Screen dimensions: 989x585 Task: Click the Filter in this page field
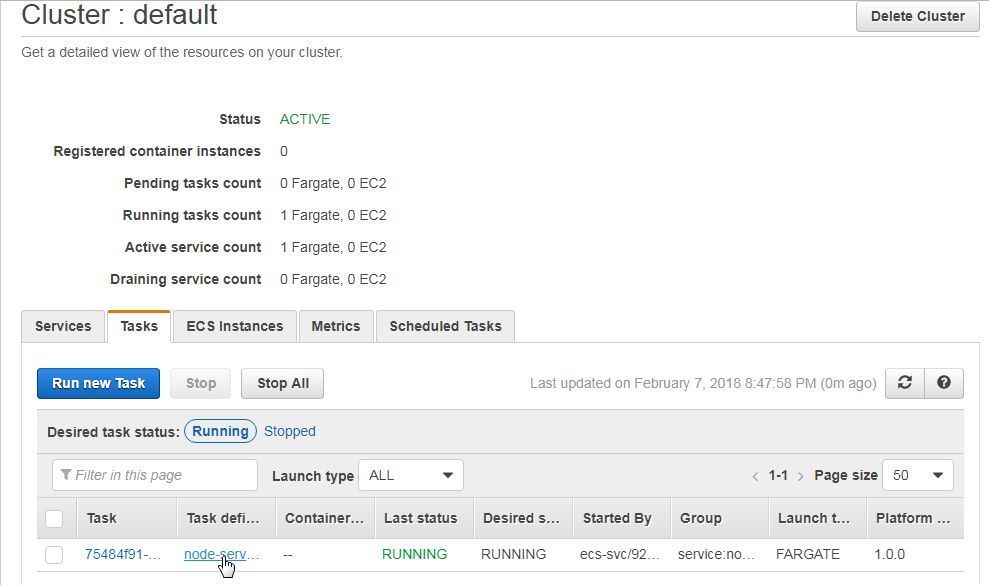click(x=155, y=475)
